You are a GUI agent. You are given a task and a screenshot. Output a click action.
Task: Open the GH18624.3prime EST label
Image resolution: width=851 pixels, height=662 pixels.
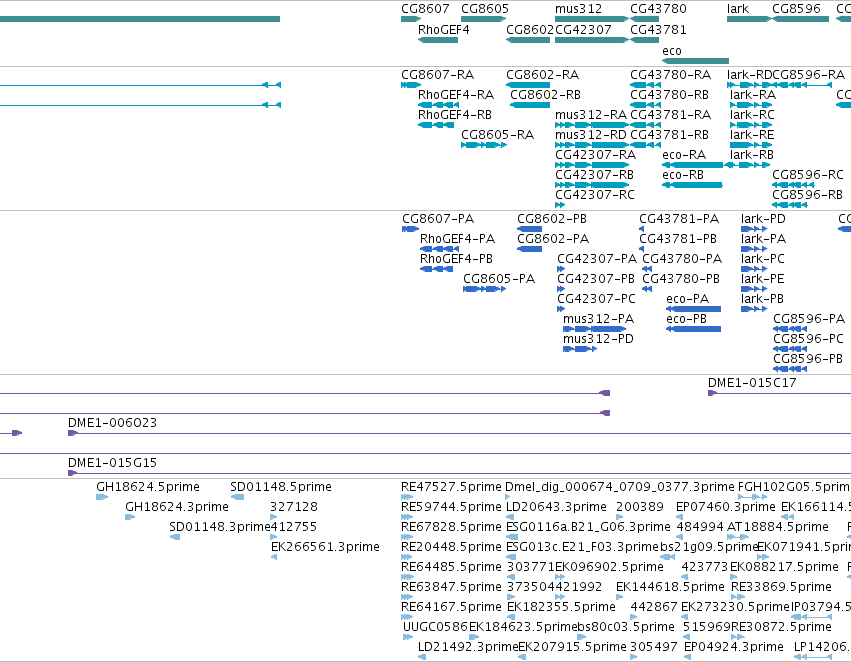[x=176, y=507]
